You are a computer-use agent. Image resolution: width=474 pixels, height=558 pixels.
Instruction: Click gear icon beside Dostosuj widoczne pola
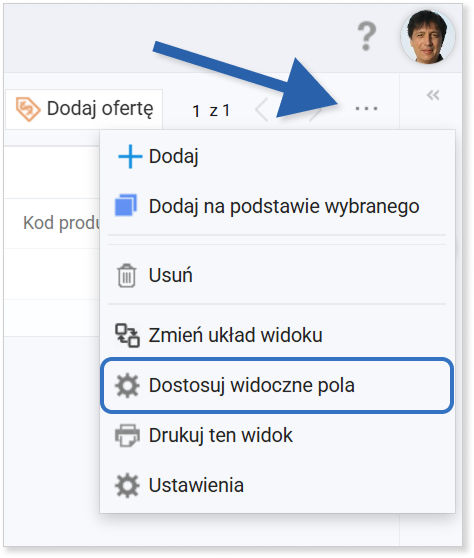(x=127, y=385)
